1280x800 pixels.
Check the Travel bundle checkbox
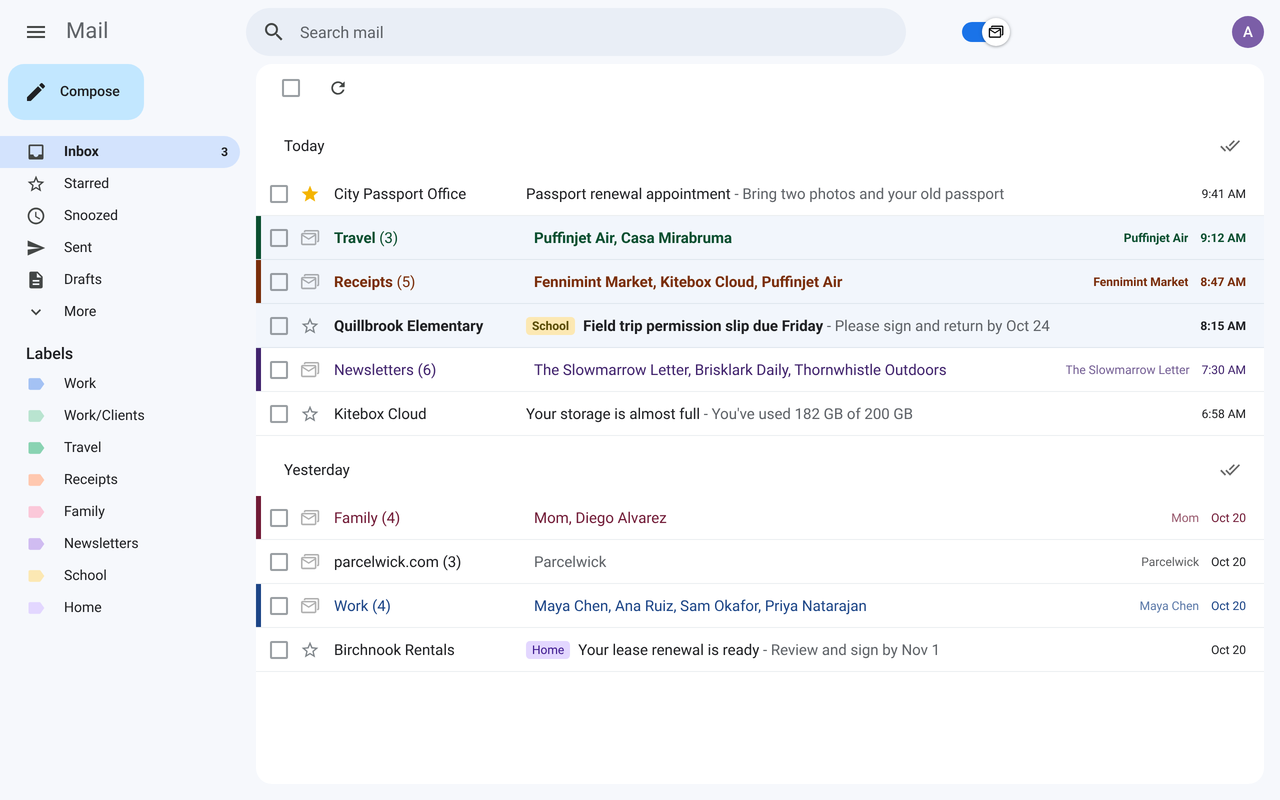(279, 238)
